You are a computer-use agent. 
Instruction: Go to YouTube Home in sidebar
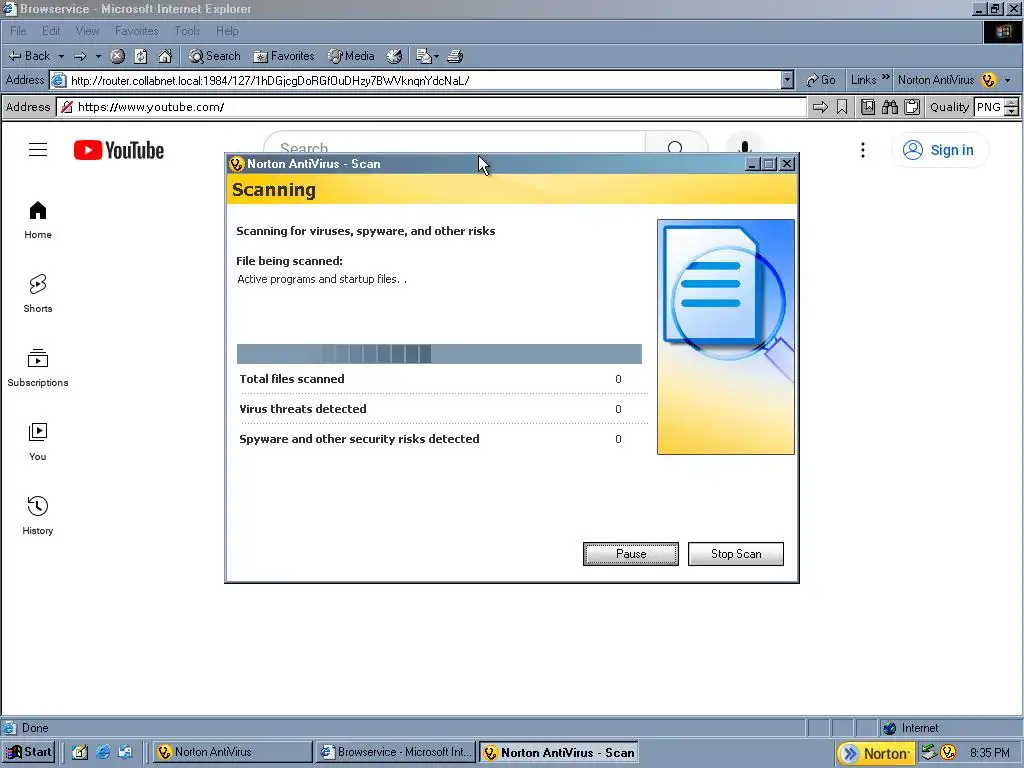click(38, 220)
